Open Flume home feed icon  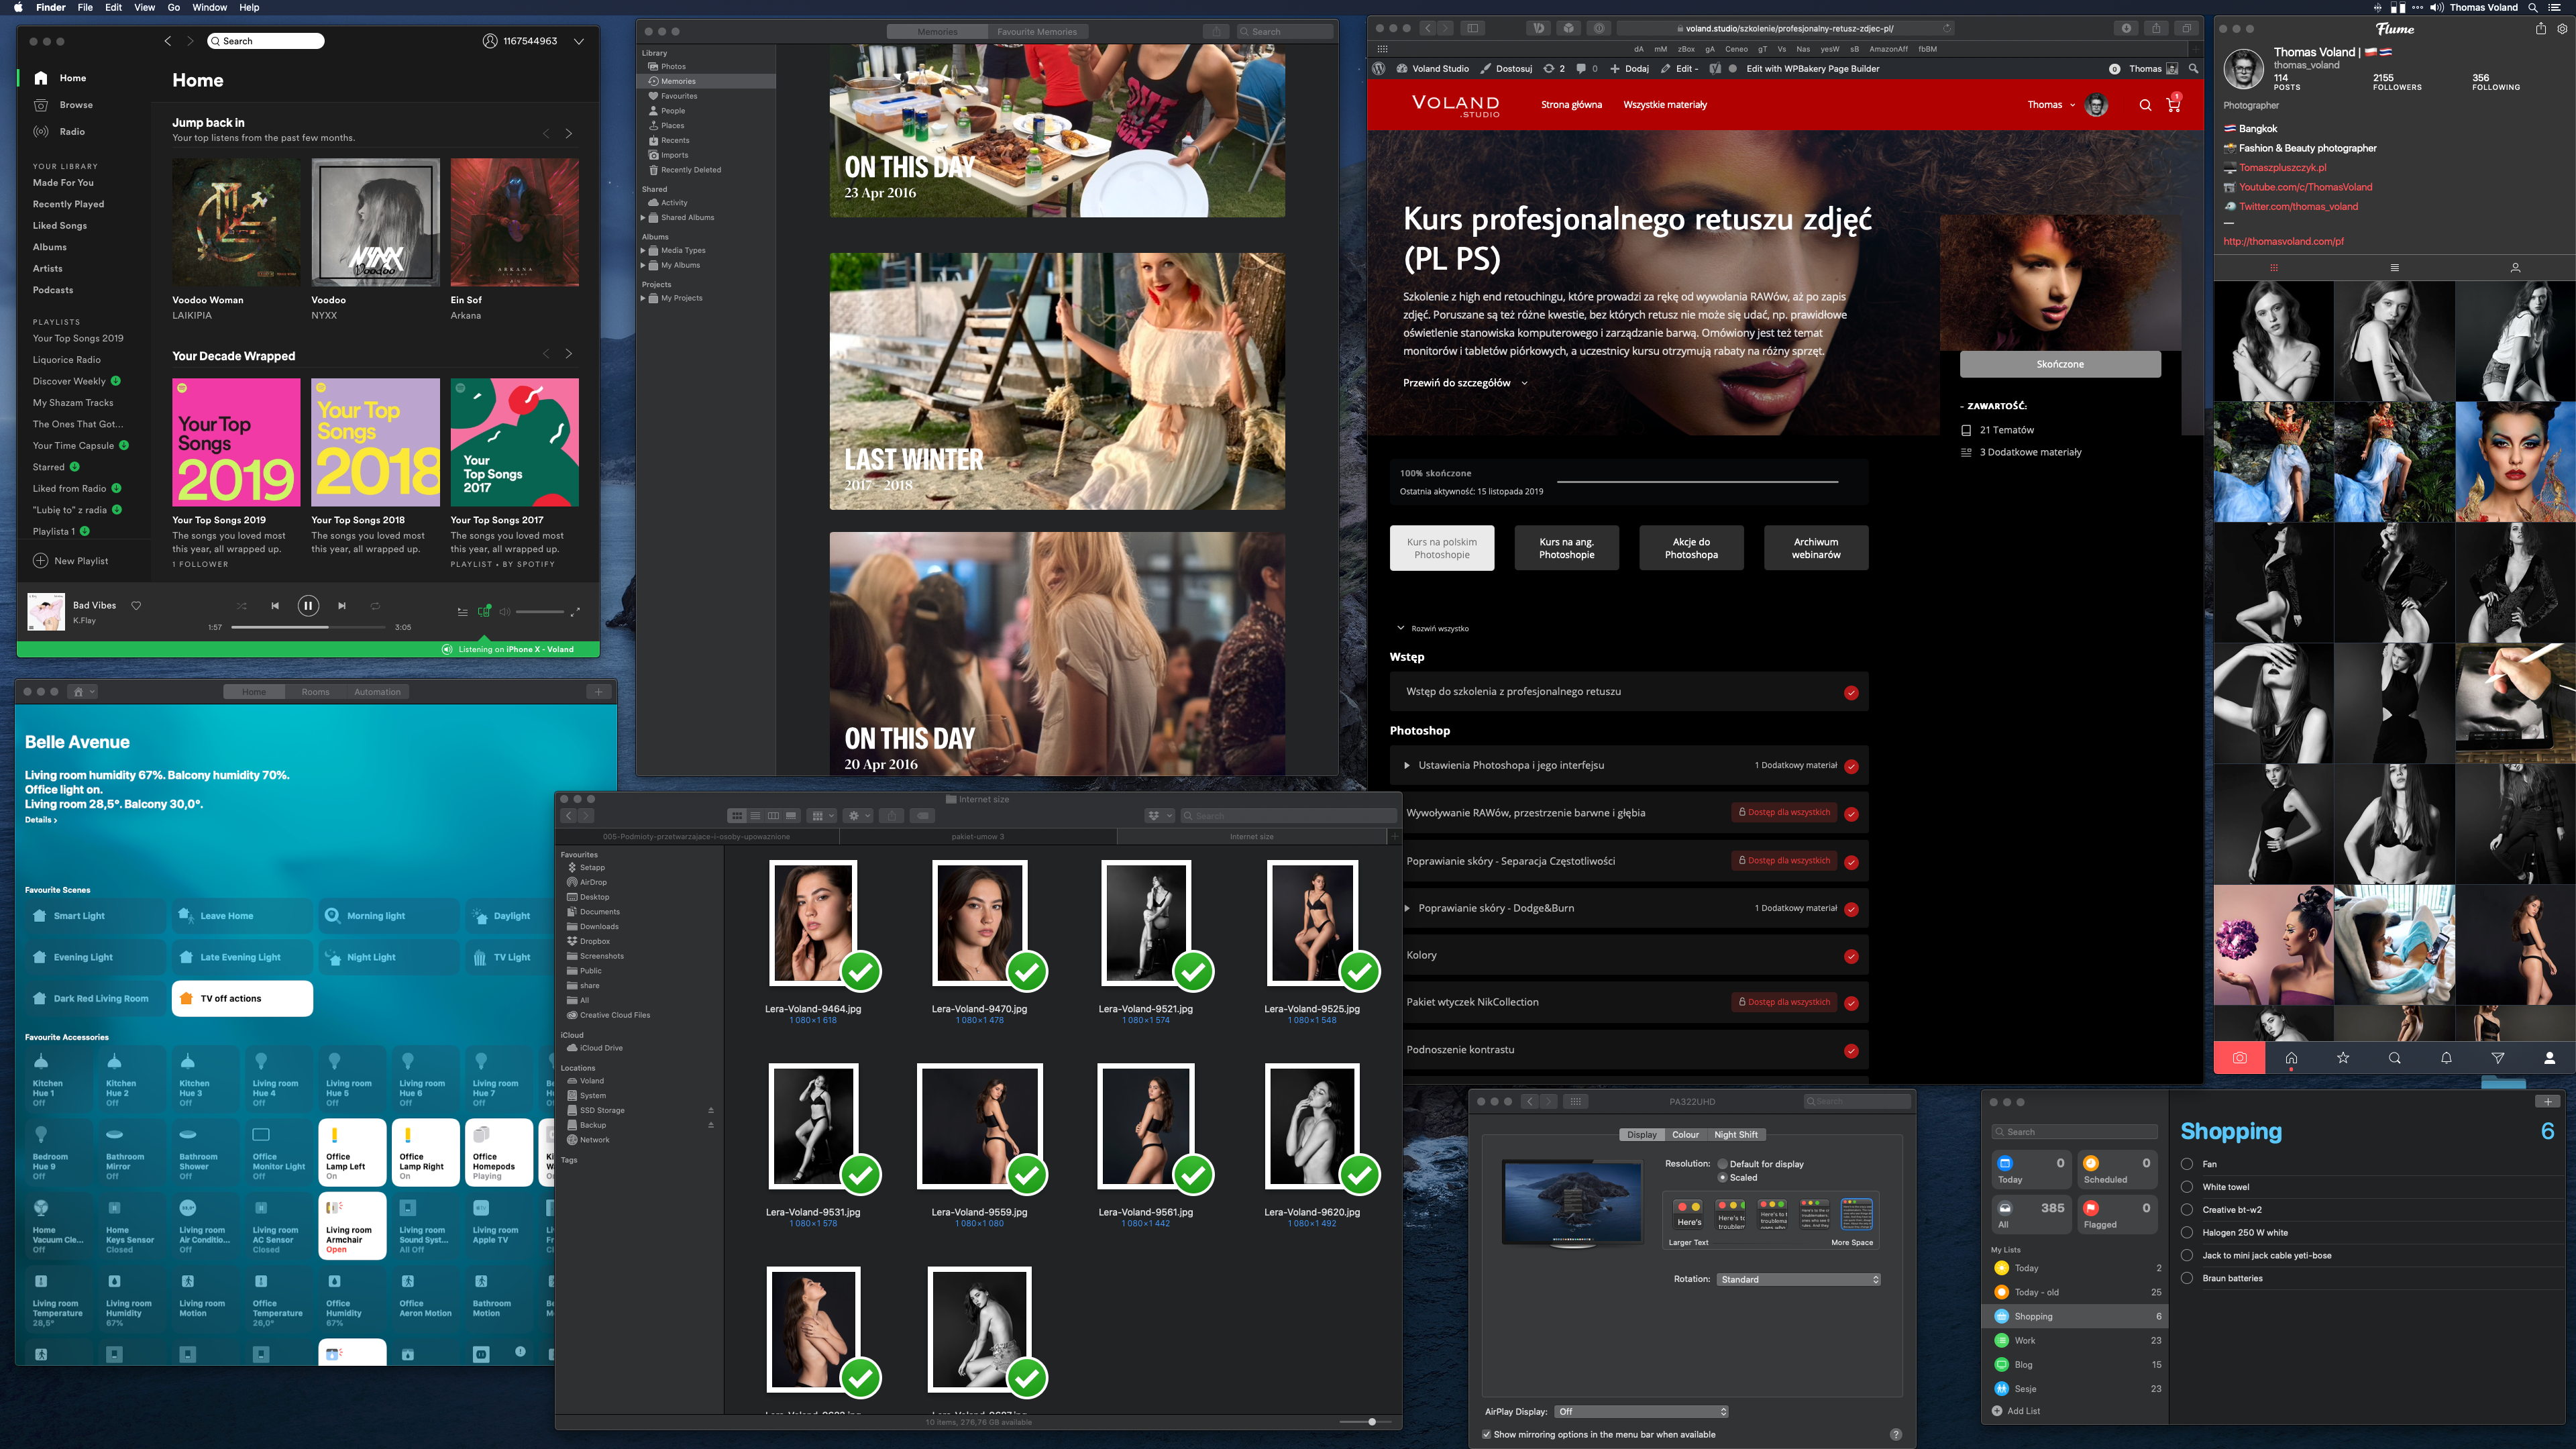[2291, 1058]
